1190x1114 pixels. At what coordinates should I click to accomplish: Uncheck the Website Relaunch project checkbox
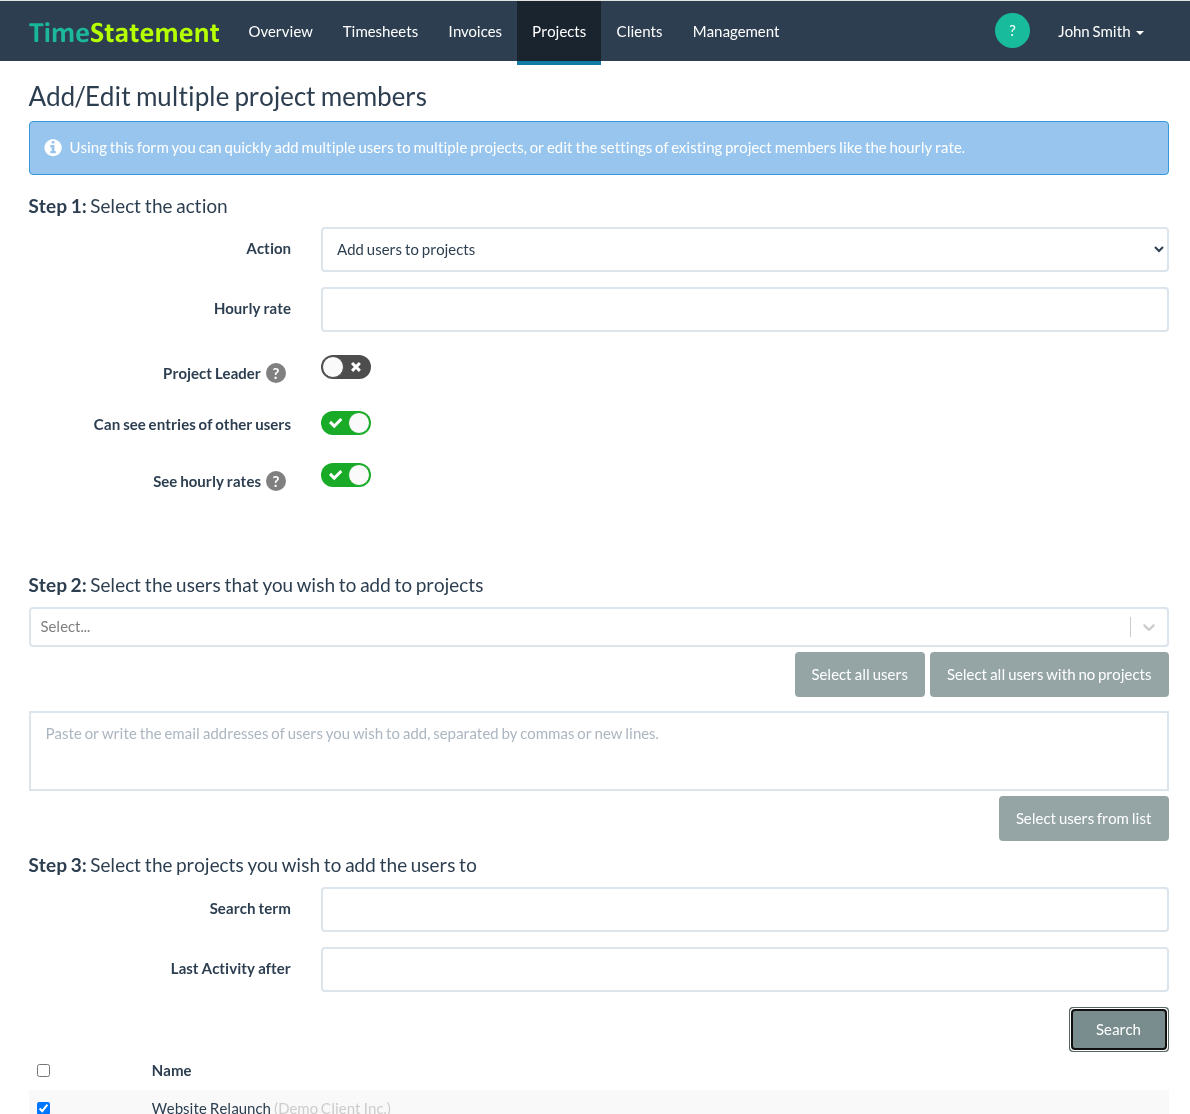[43, 1108]
